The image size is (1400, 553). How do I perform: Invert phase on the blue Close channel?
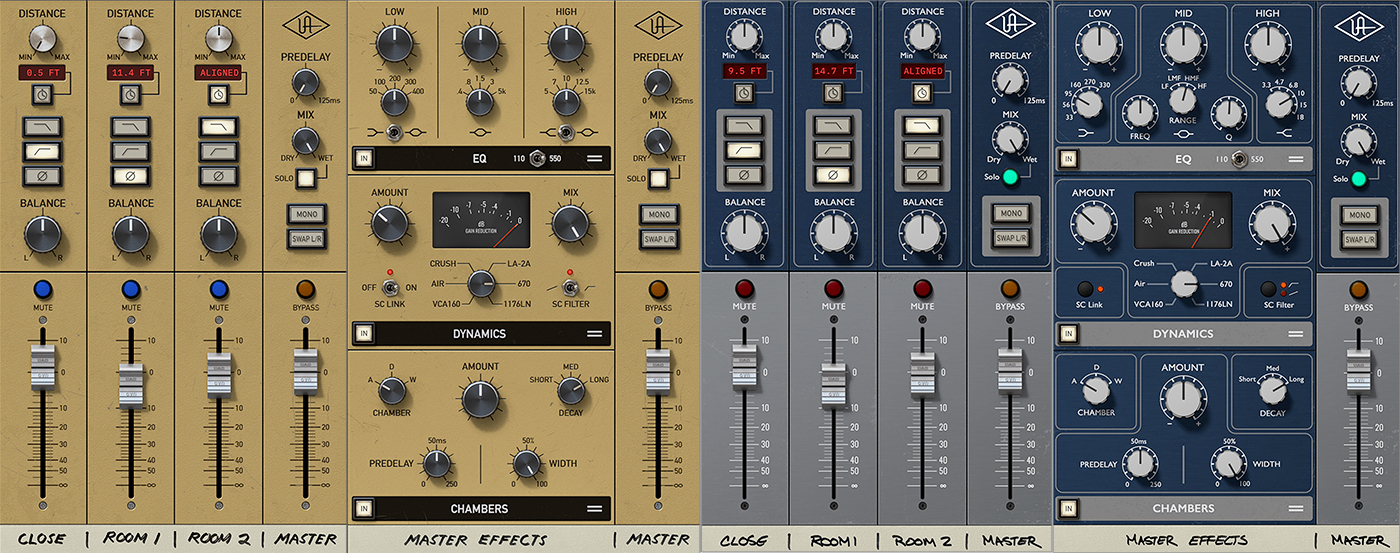744,176
